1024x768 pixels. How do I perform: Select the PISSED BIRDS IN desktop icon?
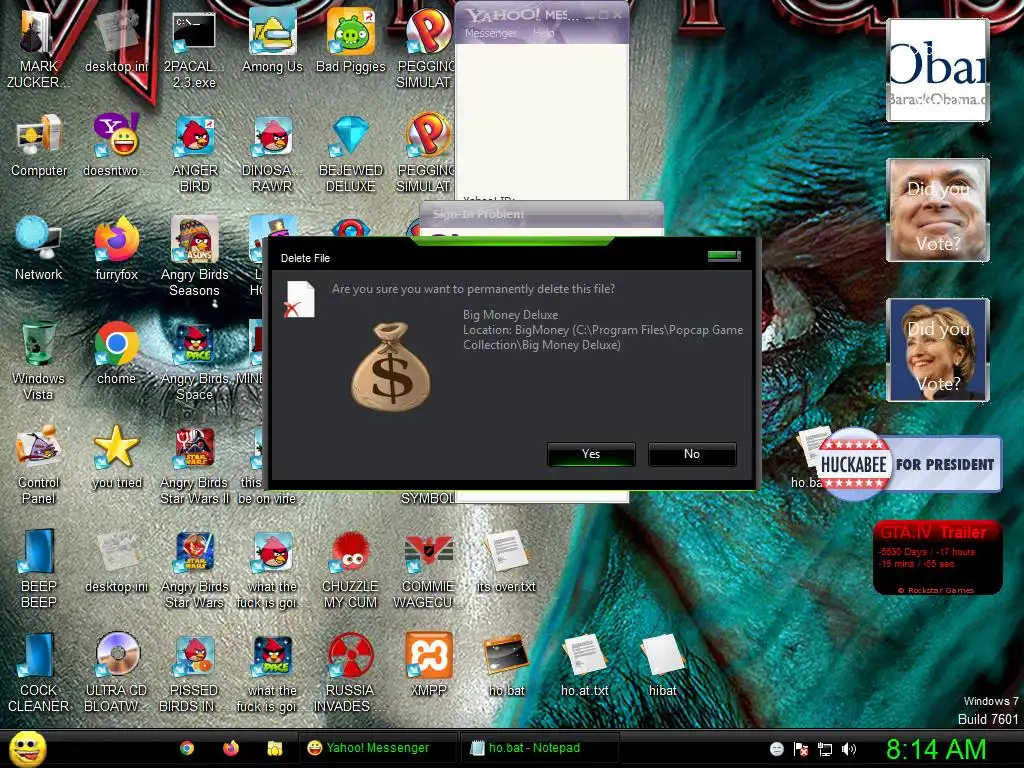(x=195, y=673)
